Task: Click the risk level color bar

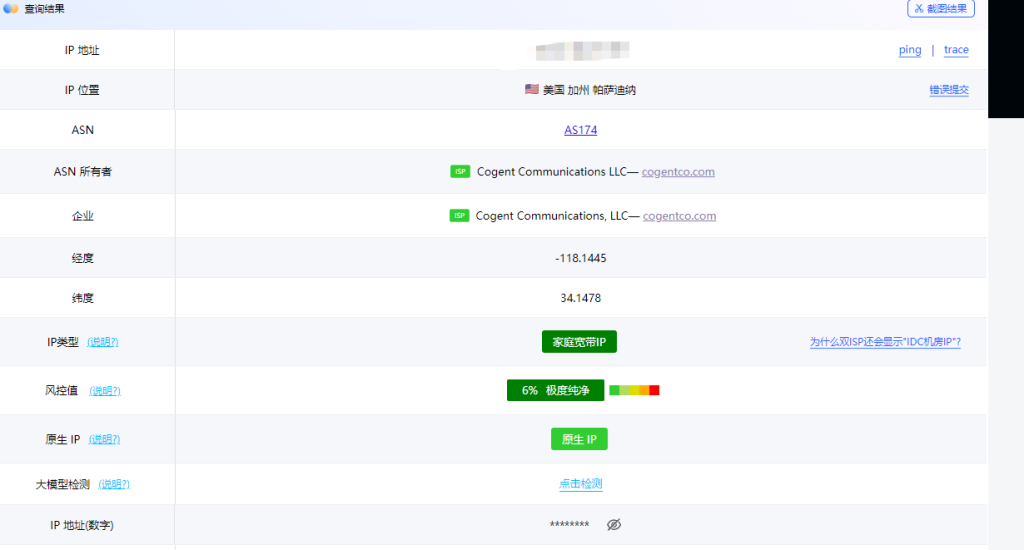Action: (x=634, y=390)
